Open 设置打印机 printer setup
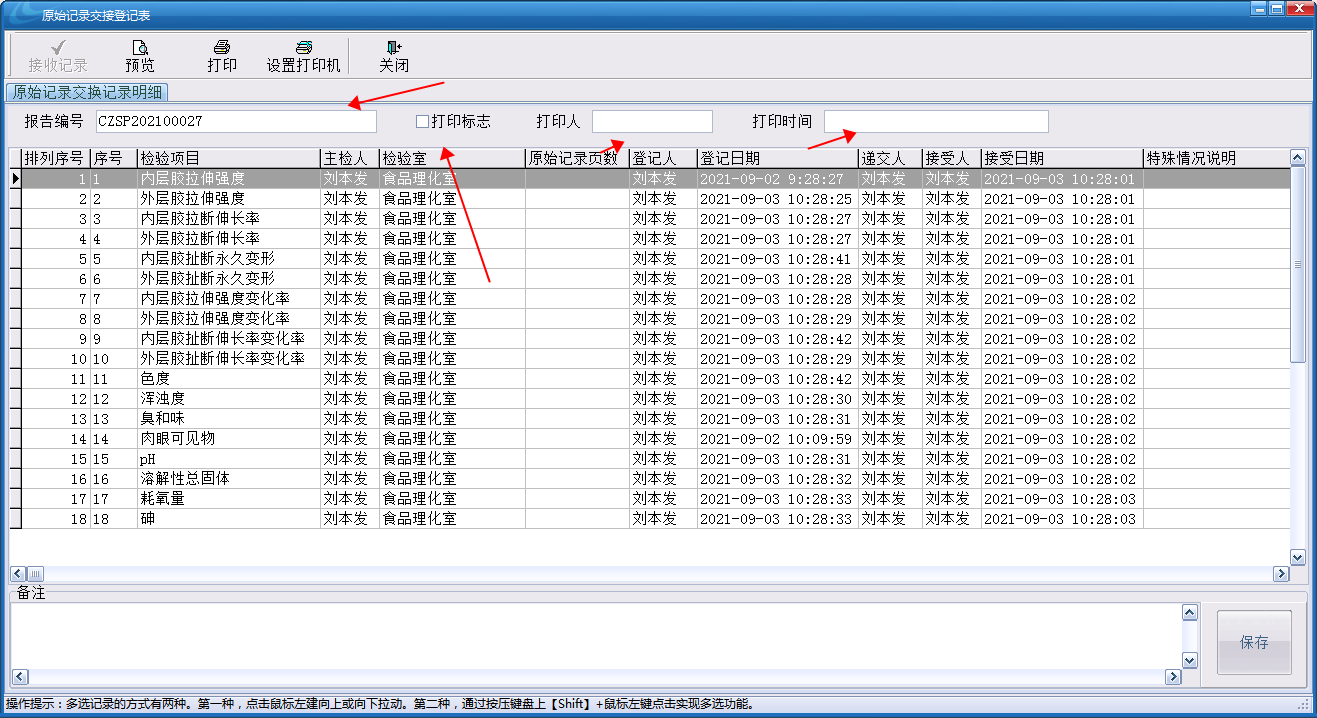 tap(303, 48)
